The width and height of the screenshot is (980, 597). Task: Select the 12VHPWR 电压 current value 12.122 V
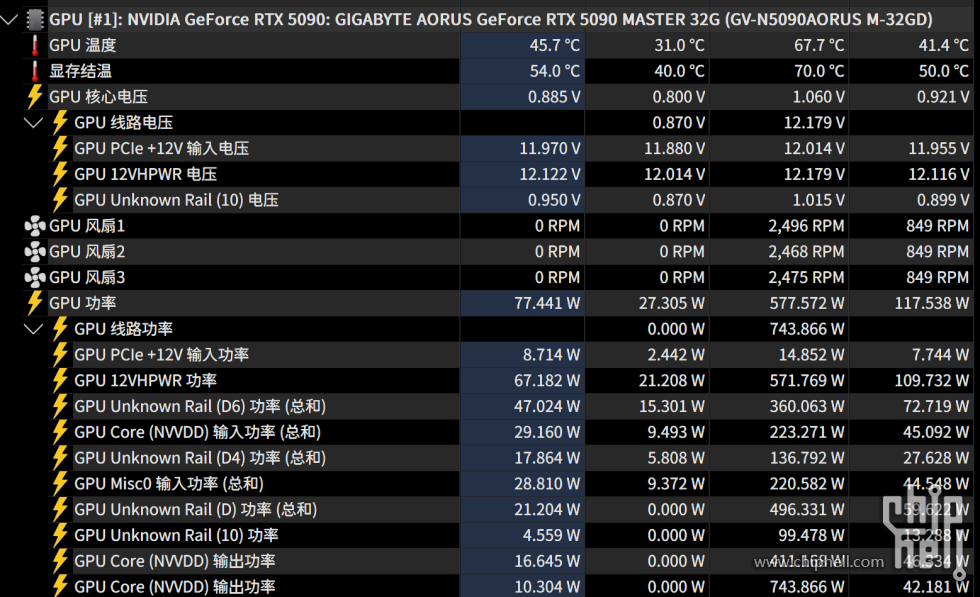tap(550, 174)
